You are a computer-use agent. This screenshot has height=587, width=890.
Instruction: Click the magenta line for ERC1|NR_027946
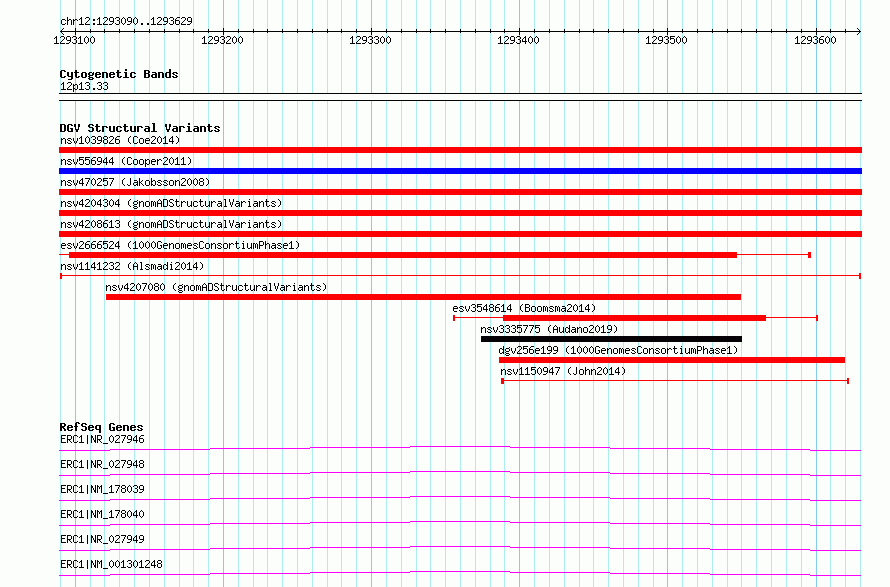(460, 448)
